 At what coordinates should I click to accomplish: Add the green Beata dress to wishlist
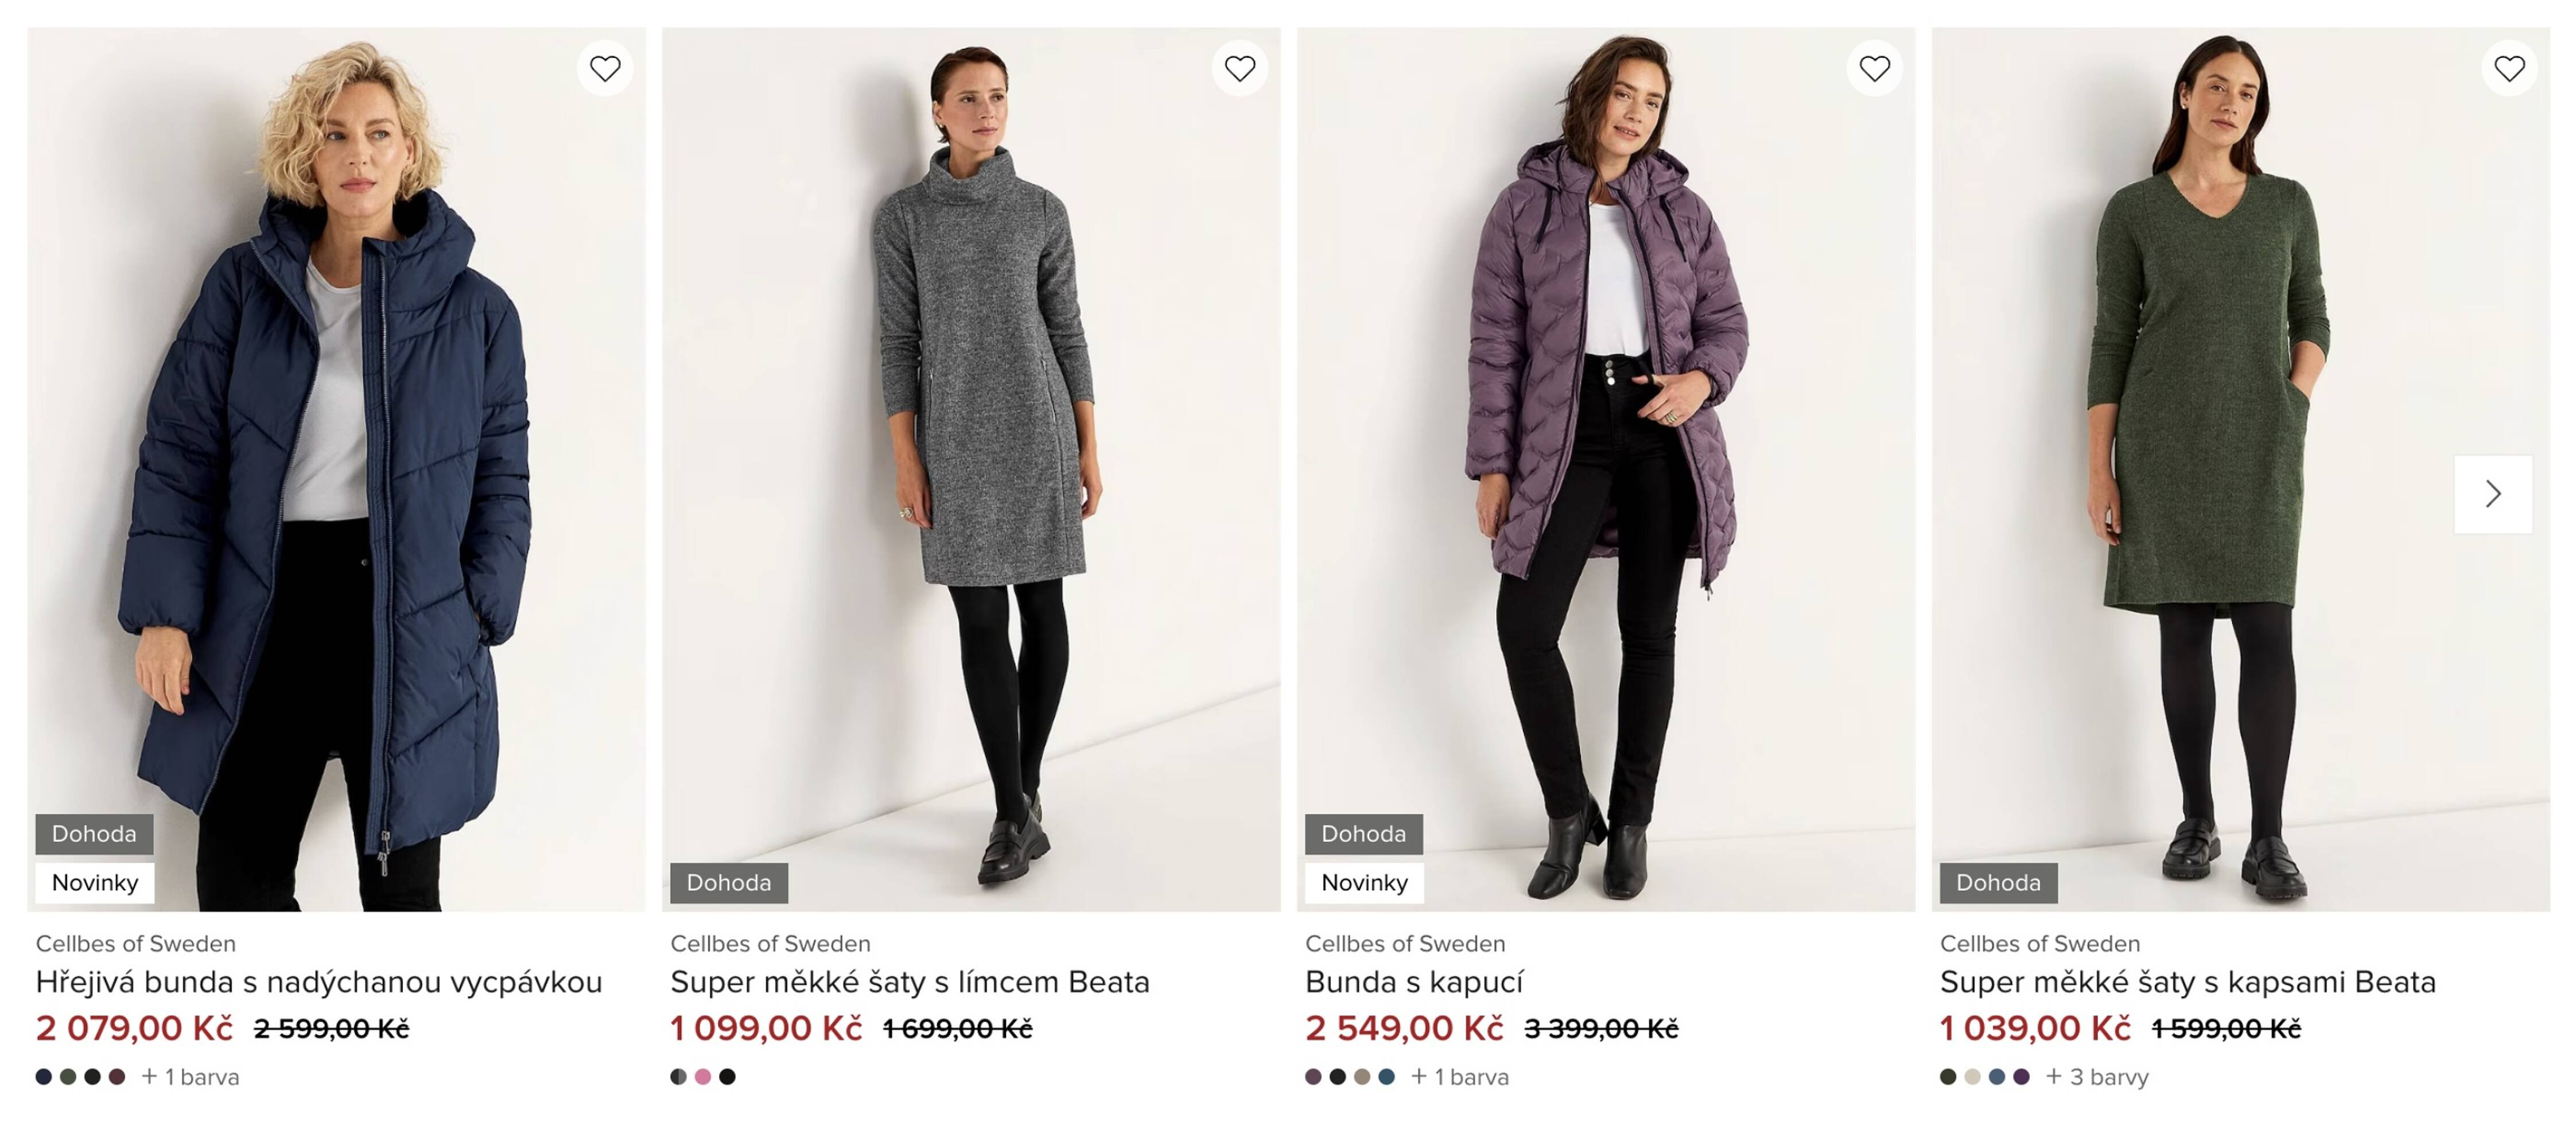(x=2509, y=68)
